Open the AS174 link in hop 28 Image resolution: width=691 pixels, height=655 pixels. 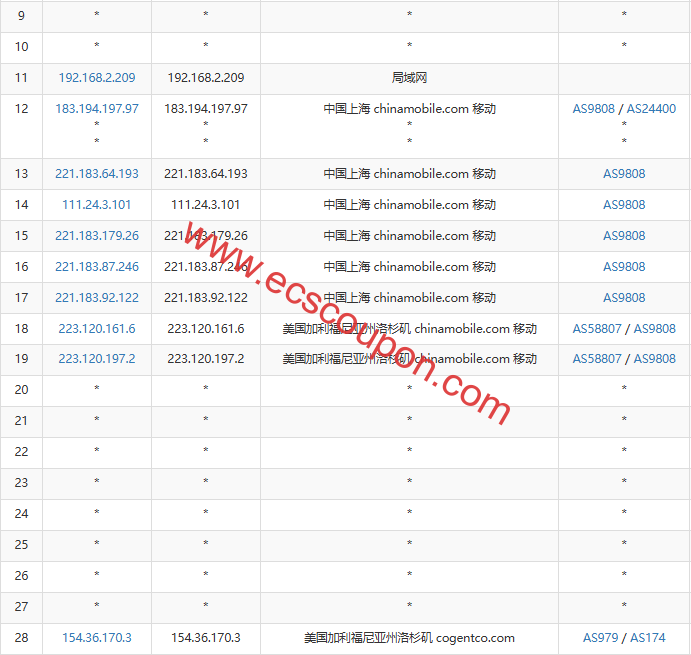[648, 638]
